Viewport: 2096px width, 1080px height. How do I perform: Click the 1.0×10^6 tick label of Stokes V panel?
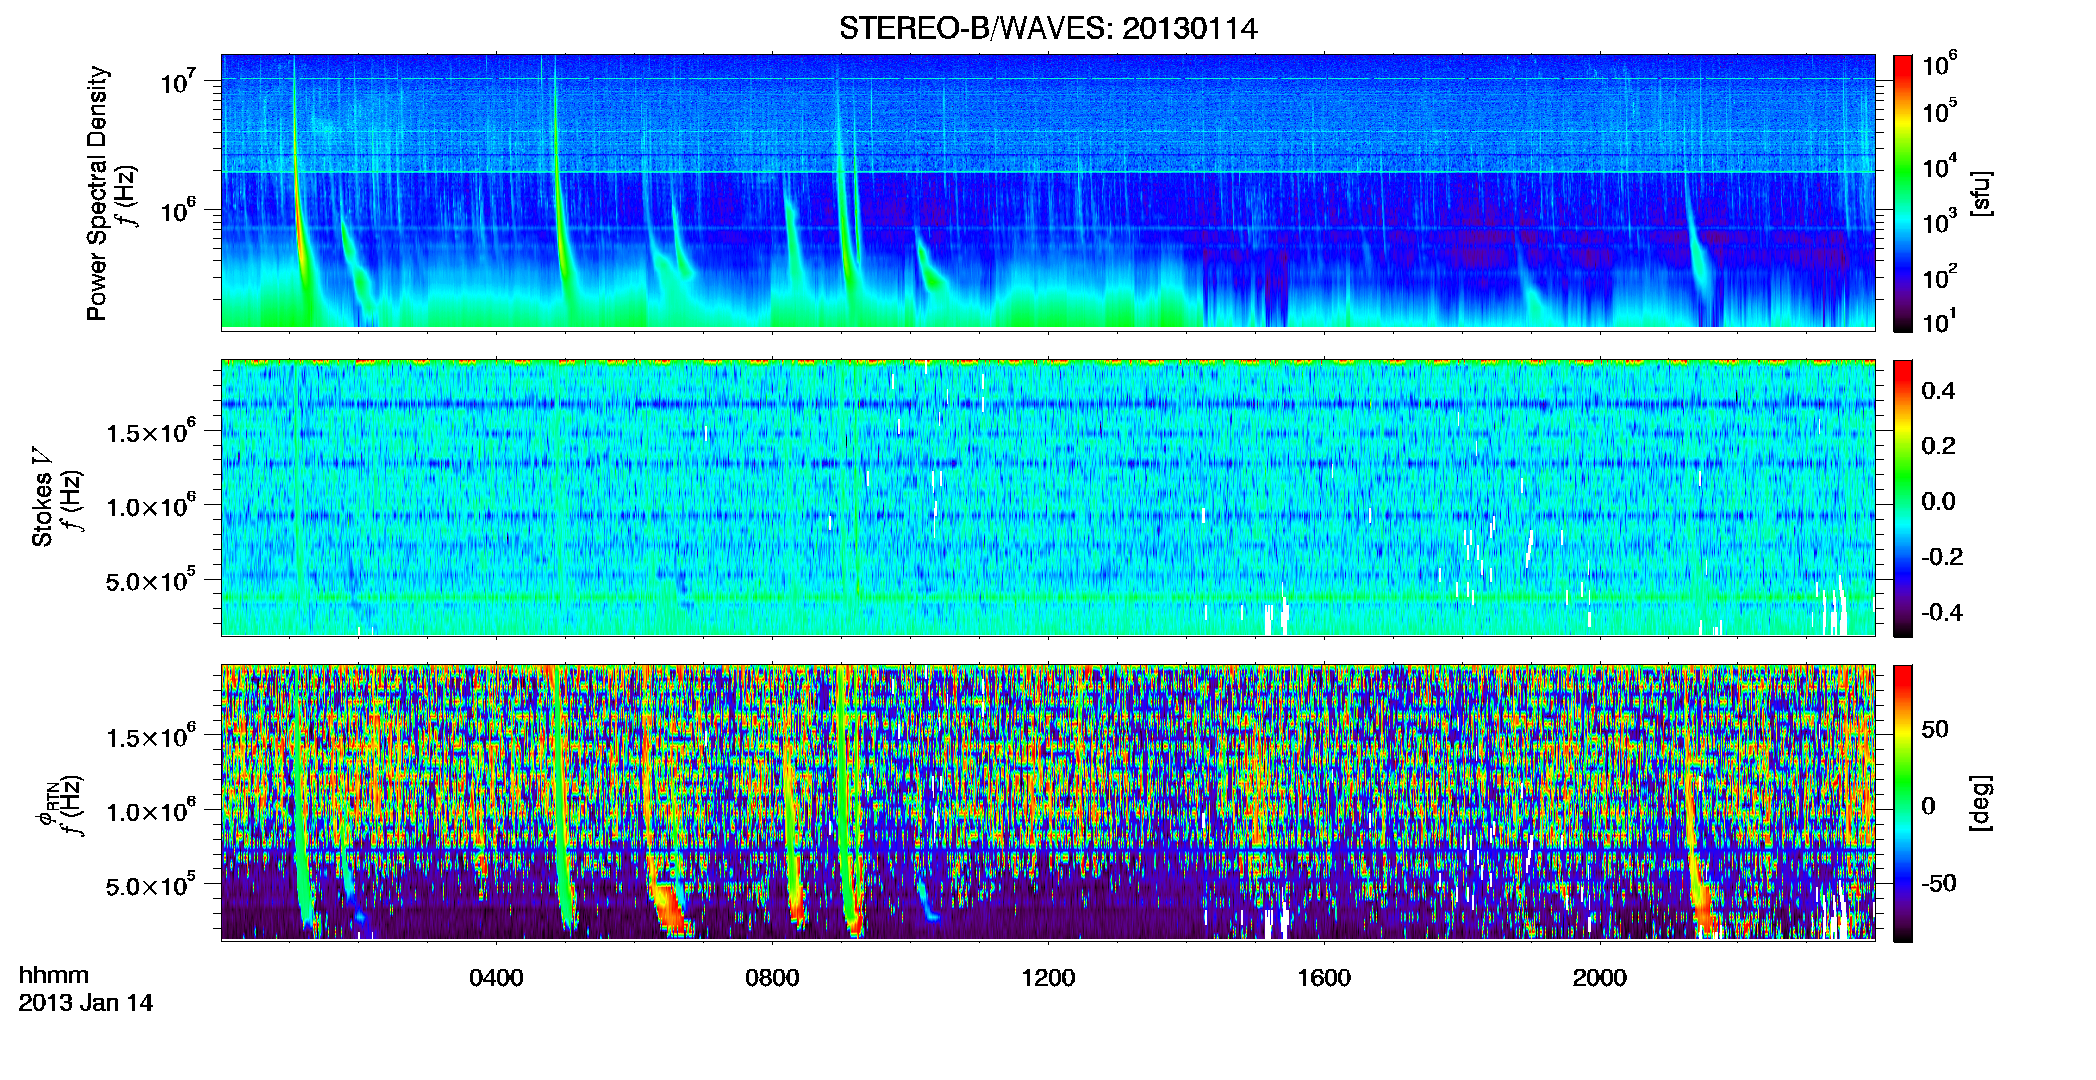tap(151, 506)
